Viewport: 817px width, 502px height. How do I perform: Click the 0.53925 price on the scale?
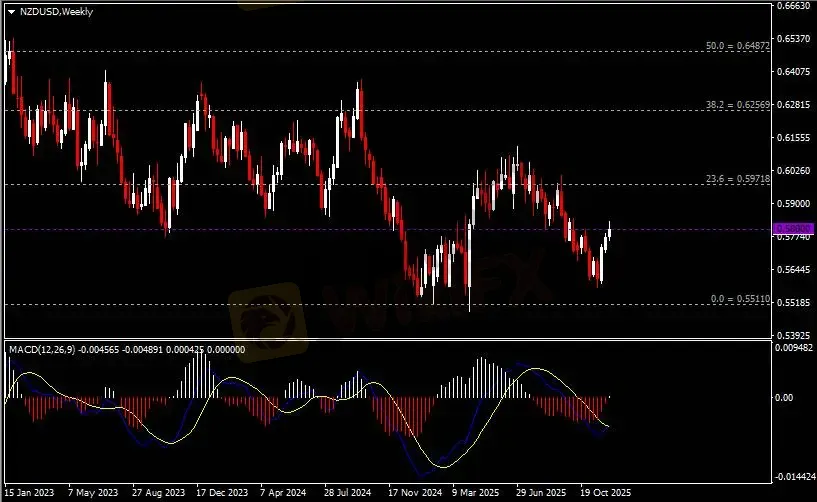(793, 335)
